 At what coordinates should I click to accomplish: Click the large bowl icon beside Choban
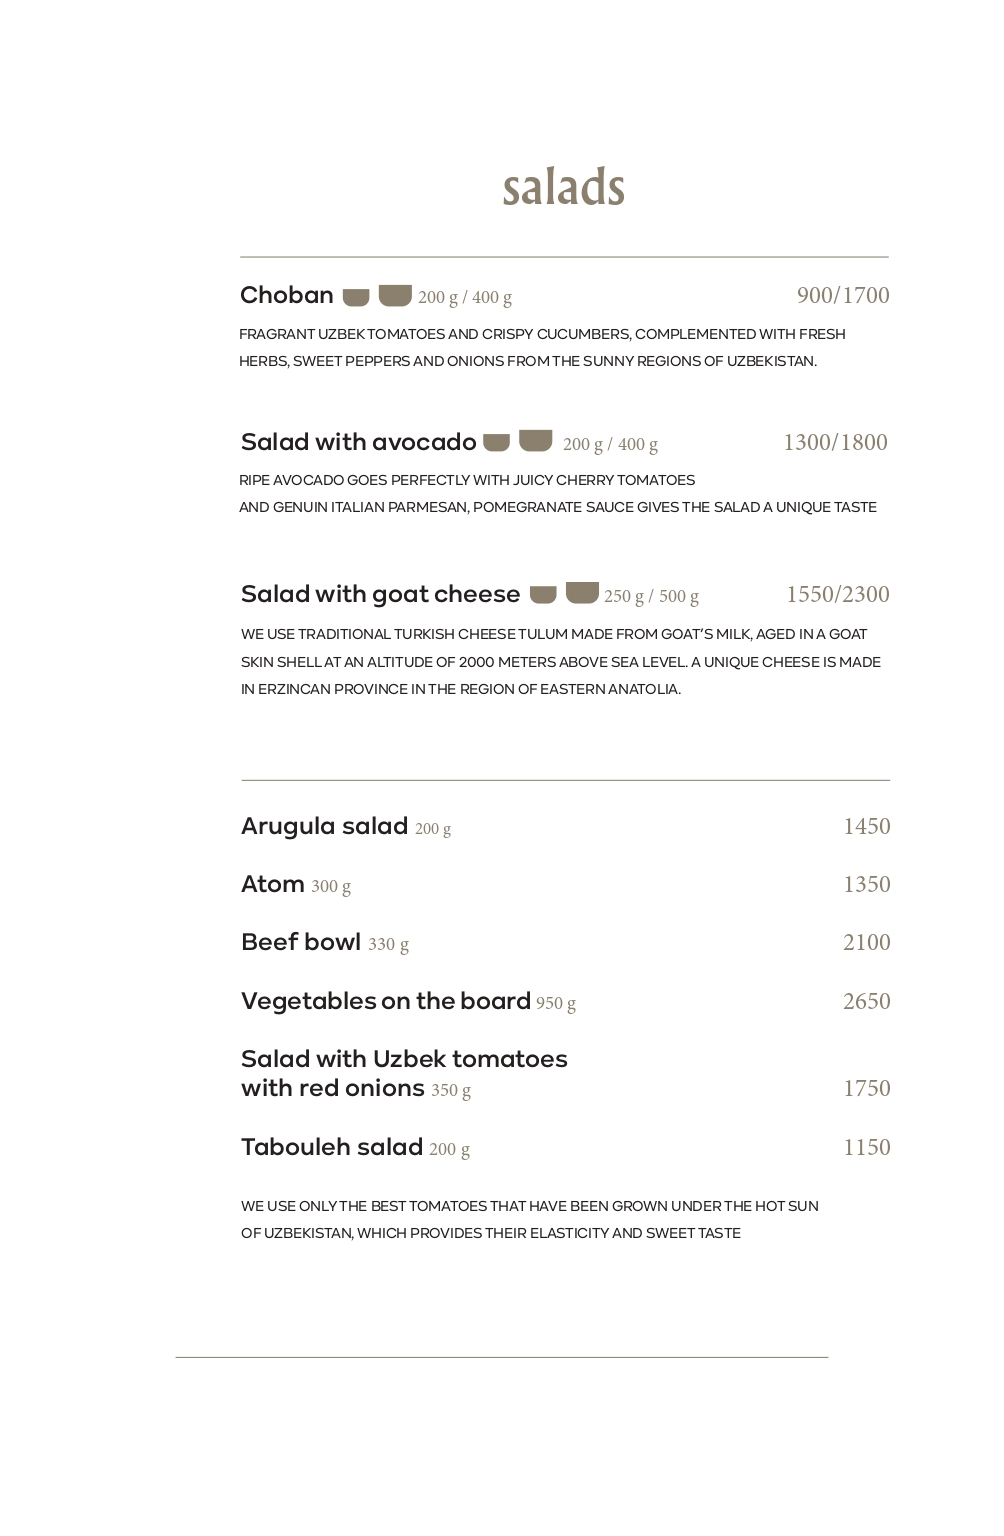coord(395,295)
